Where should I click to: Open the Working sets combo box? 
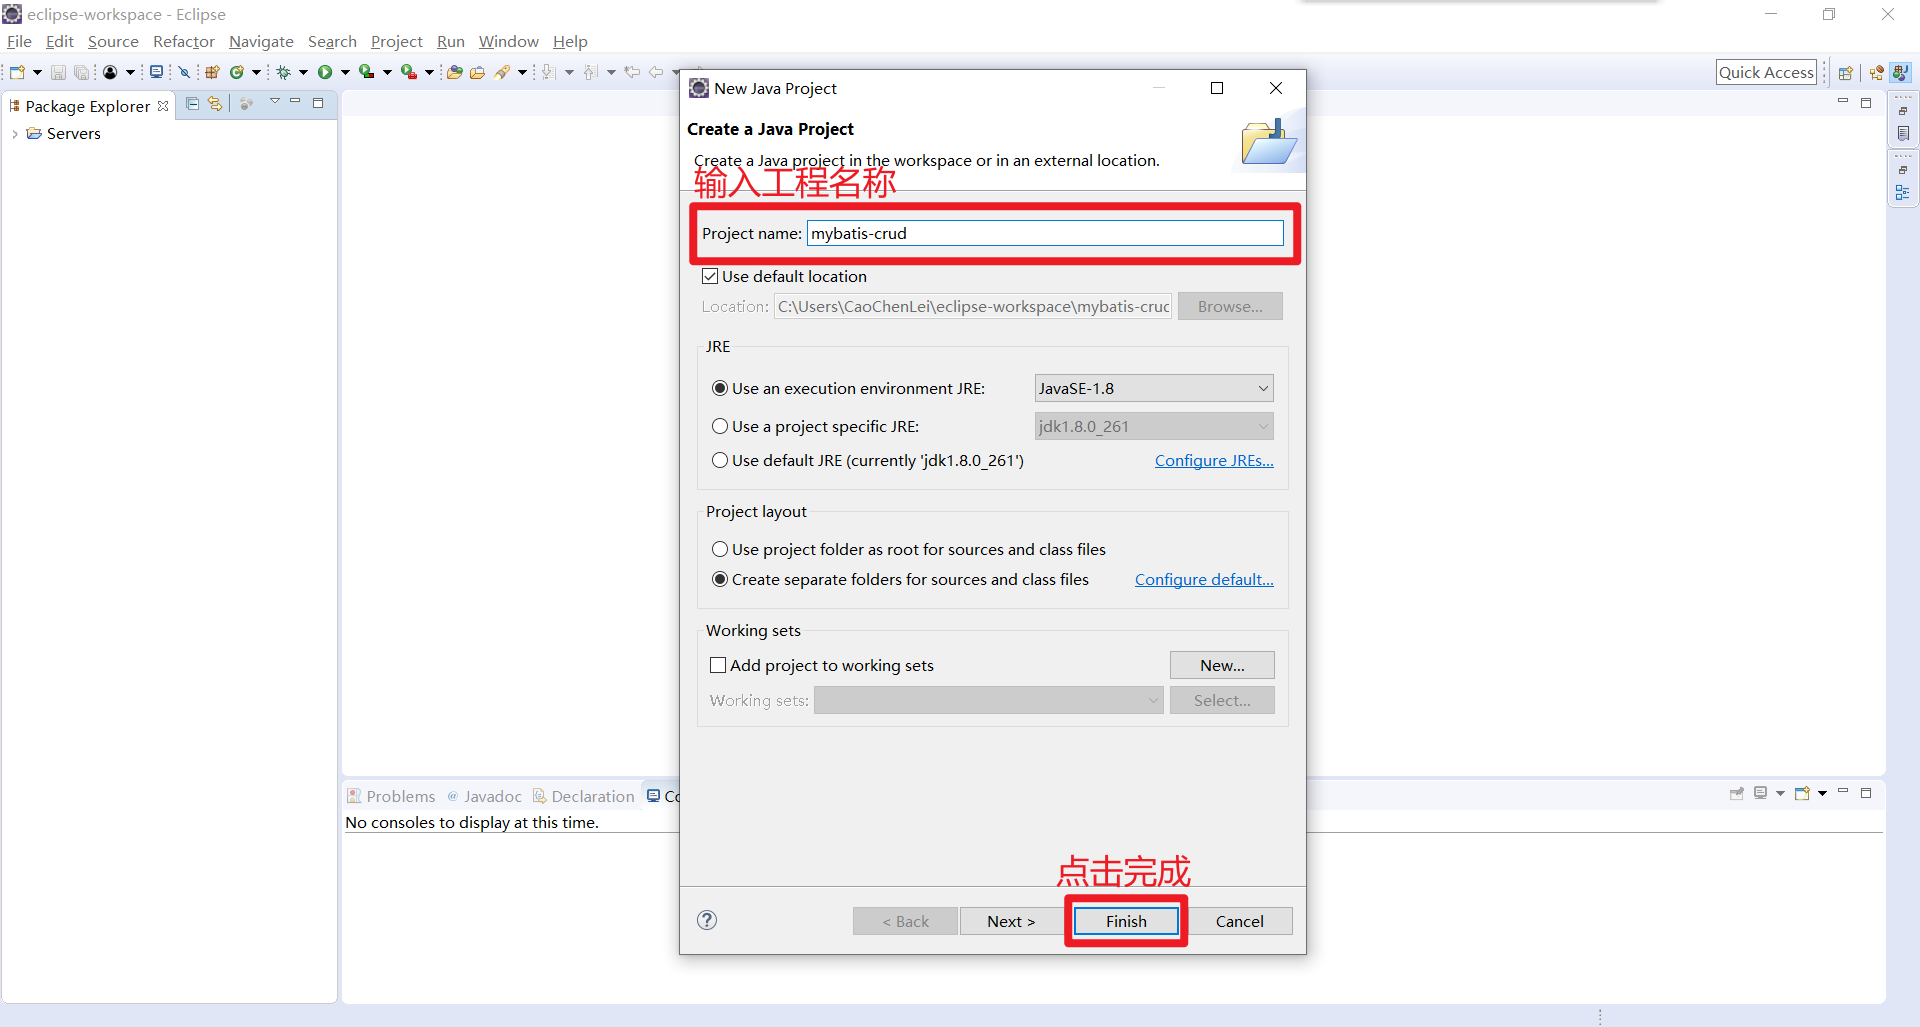click(x=988, y=700)
